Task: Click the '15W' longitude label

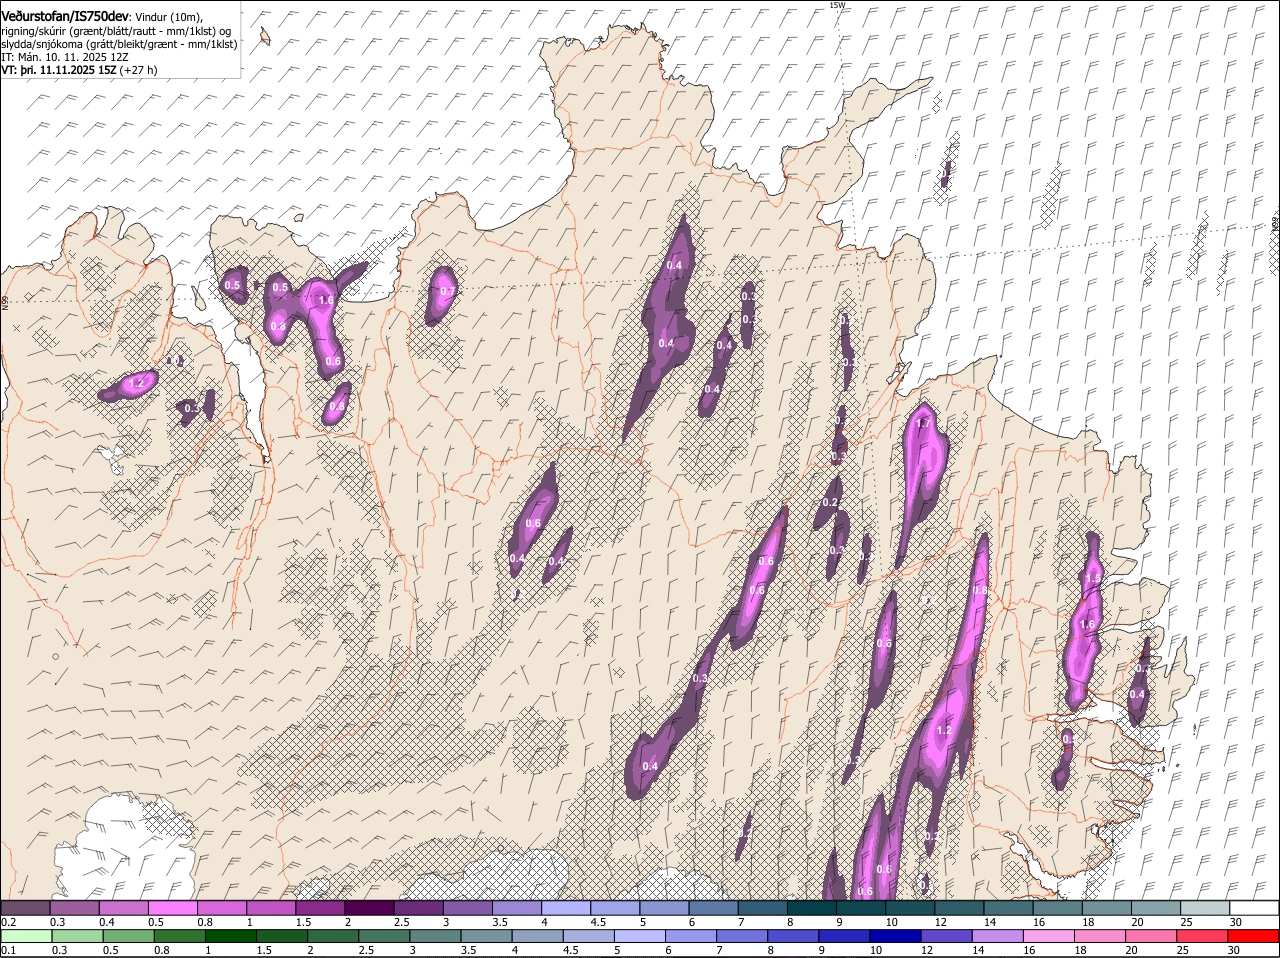Action: pos(837,5)
